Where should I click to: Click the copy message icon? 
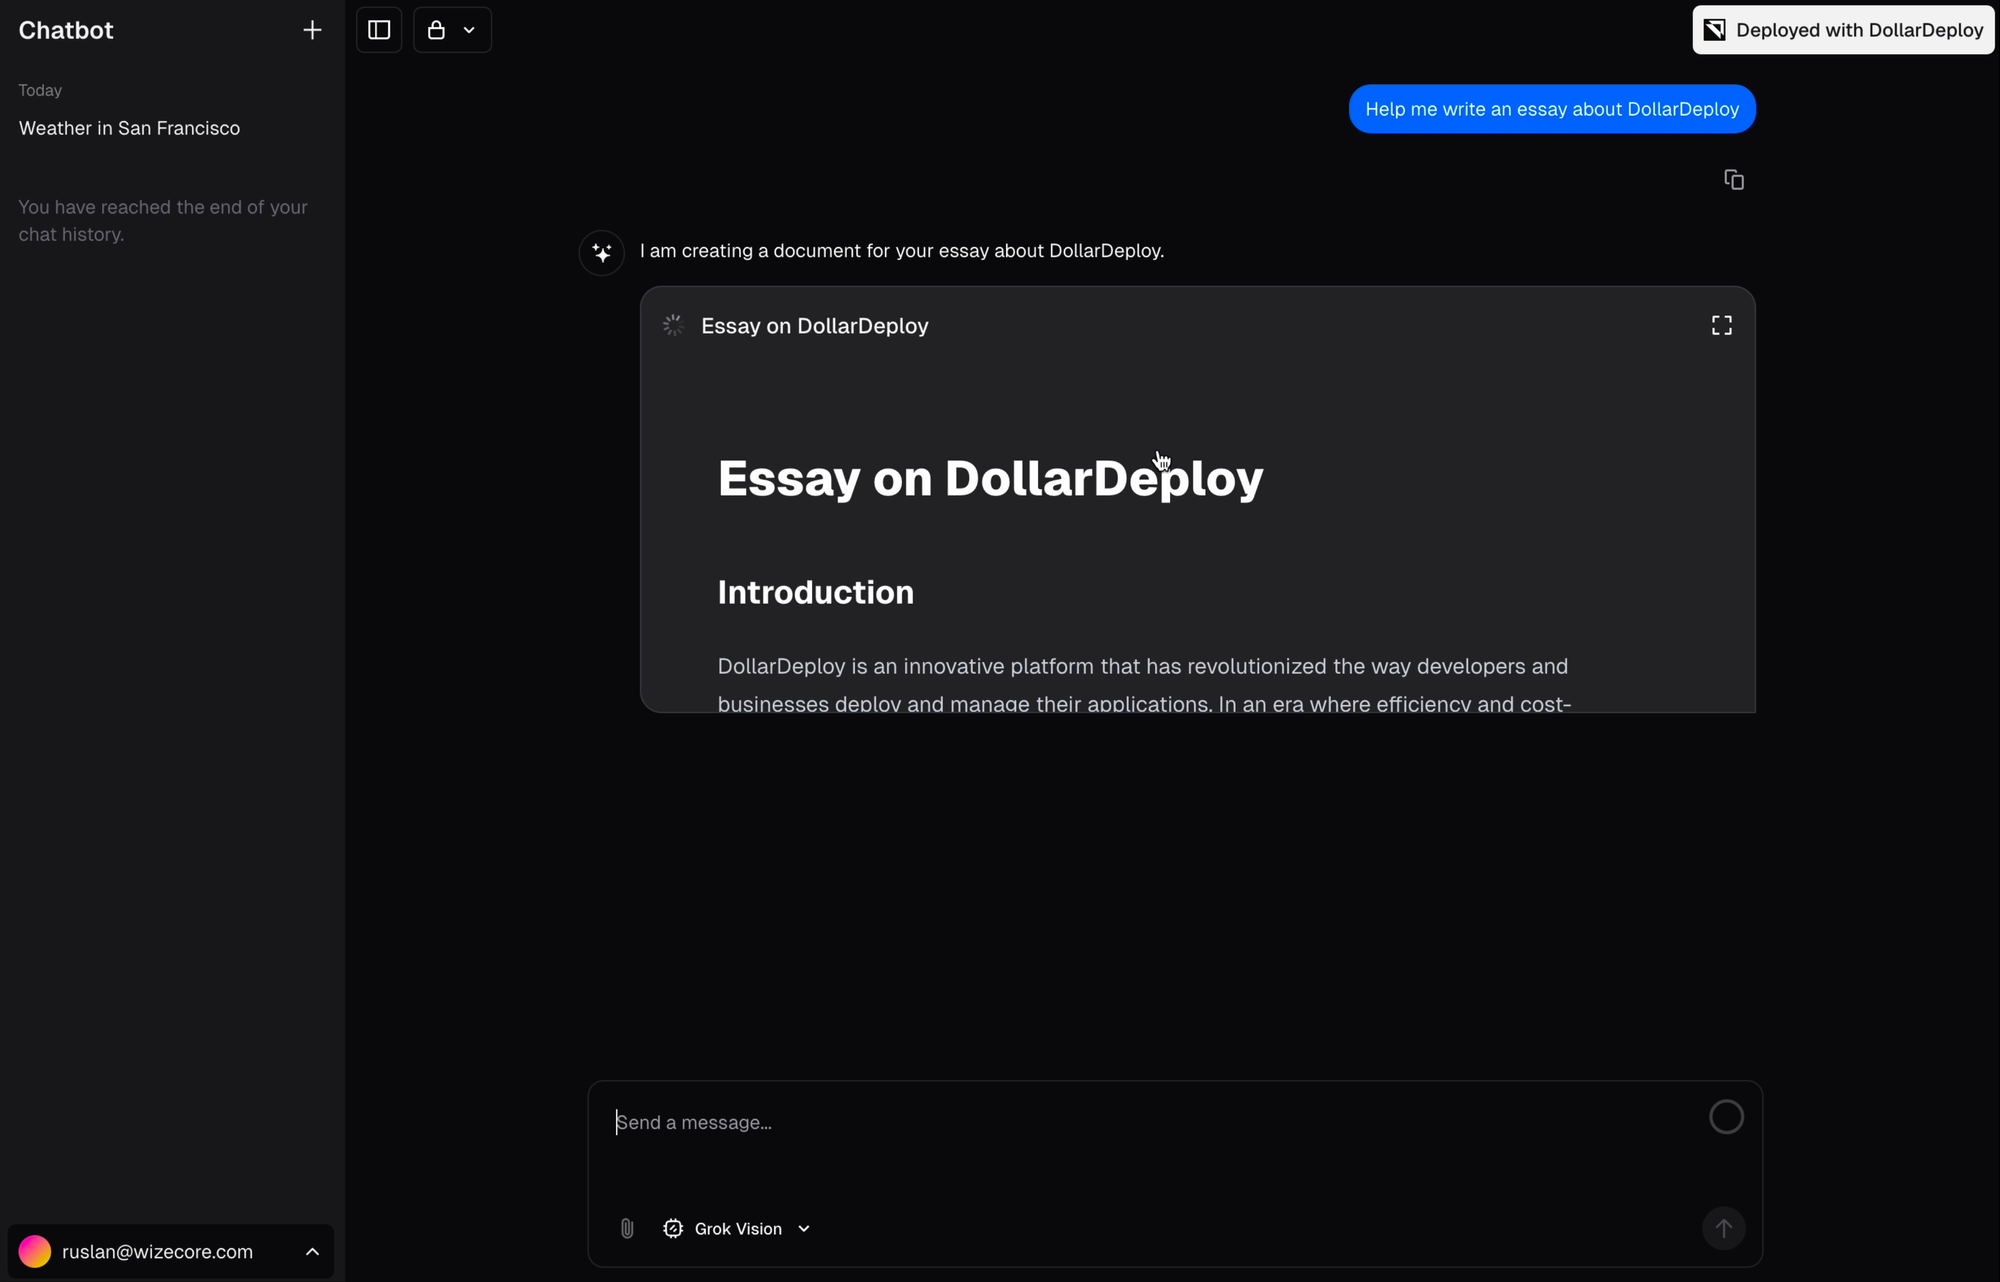click(x=1734, y=180)
